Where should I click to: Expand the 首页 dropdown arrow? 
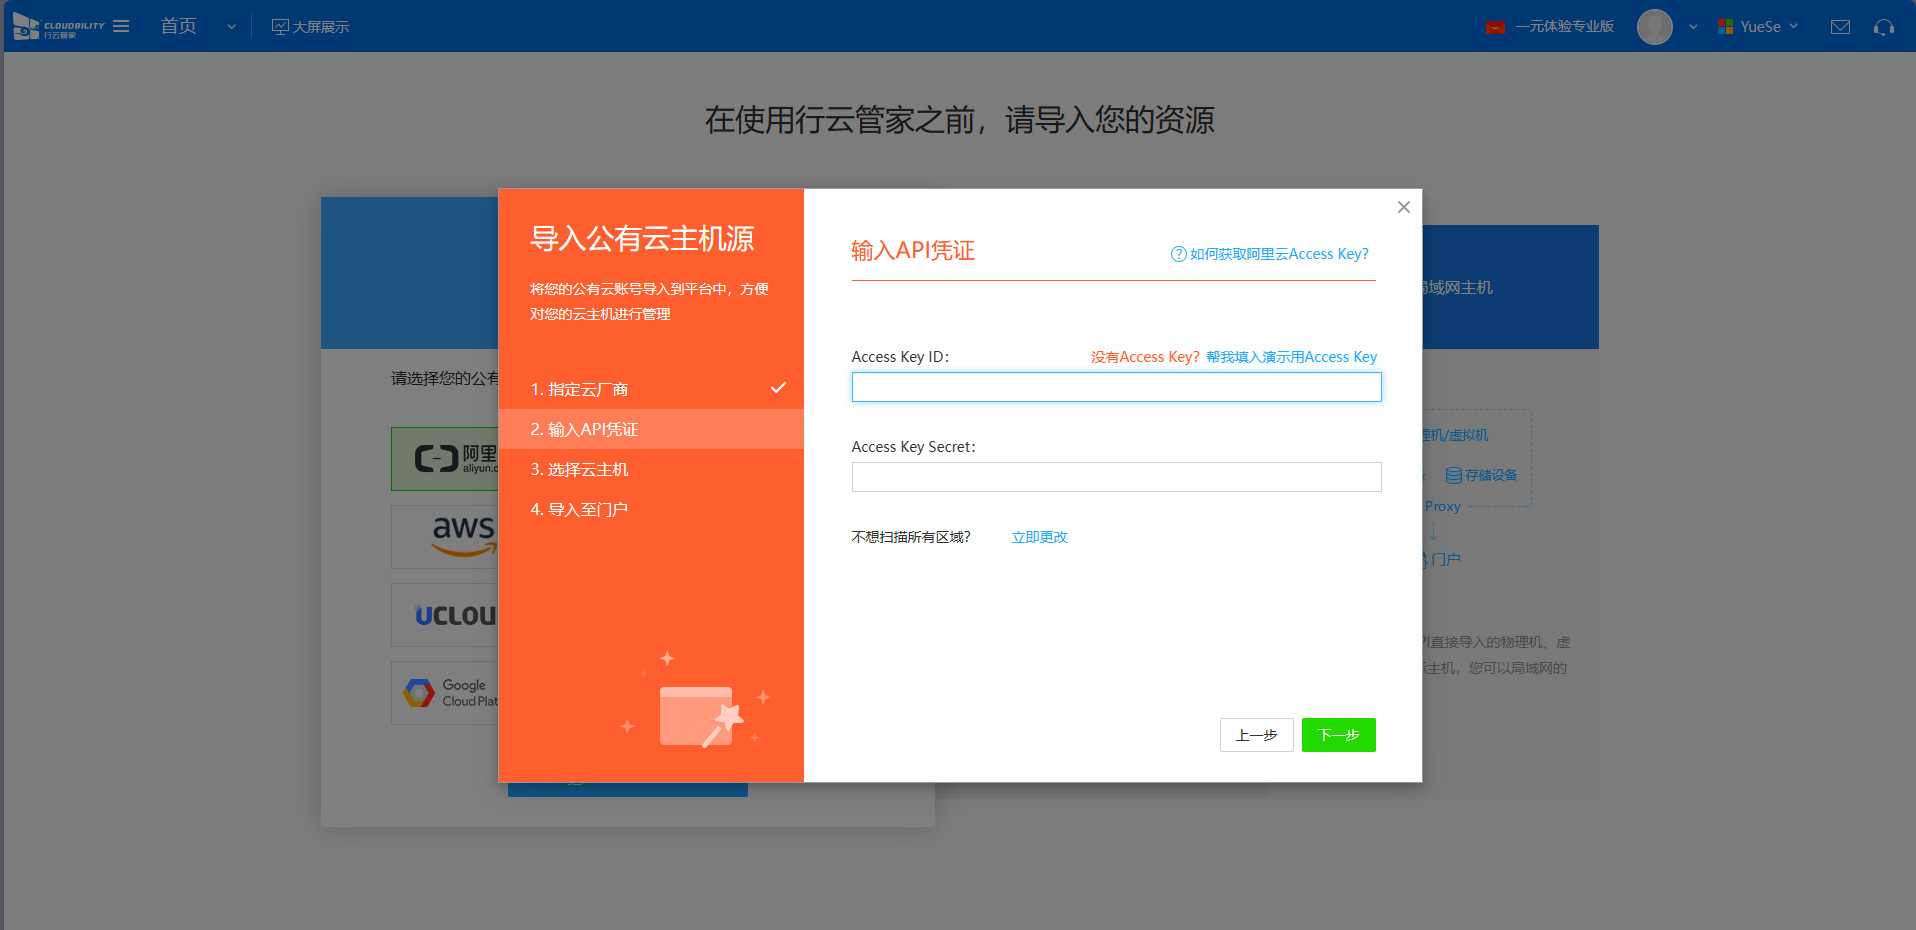231,27
